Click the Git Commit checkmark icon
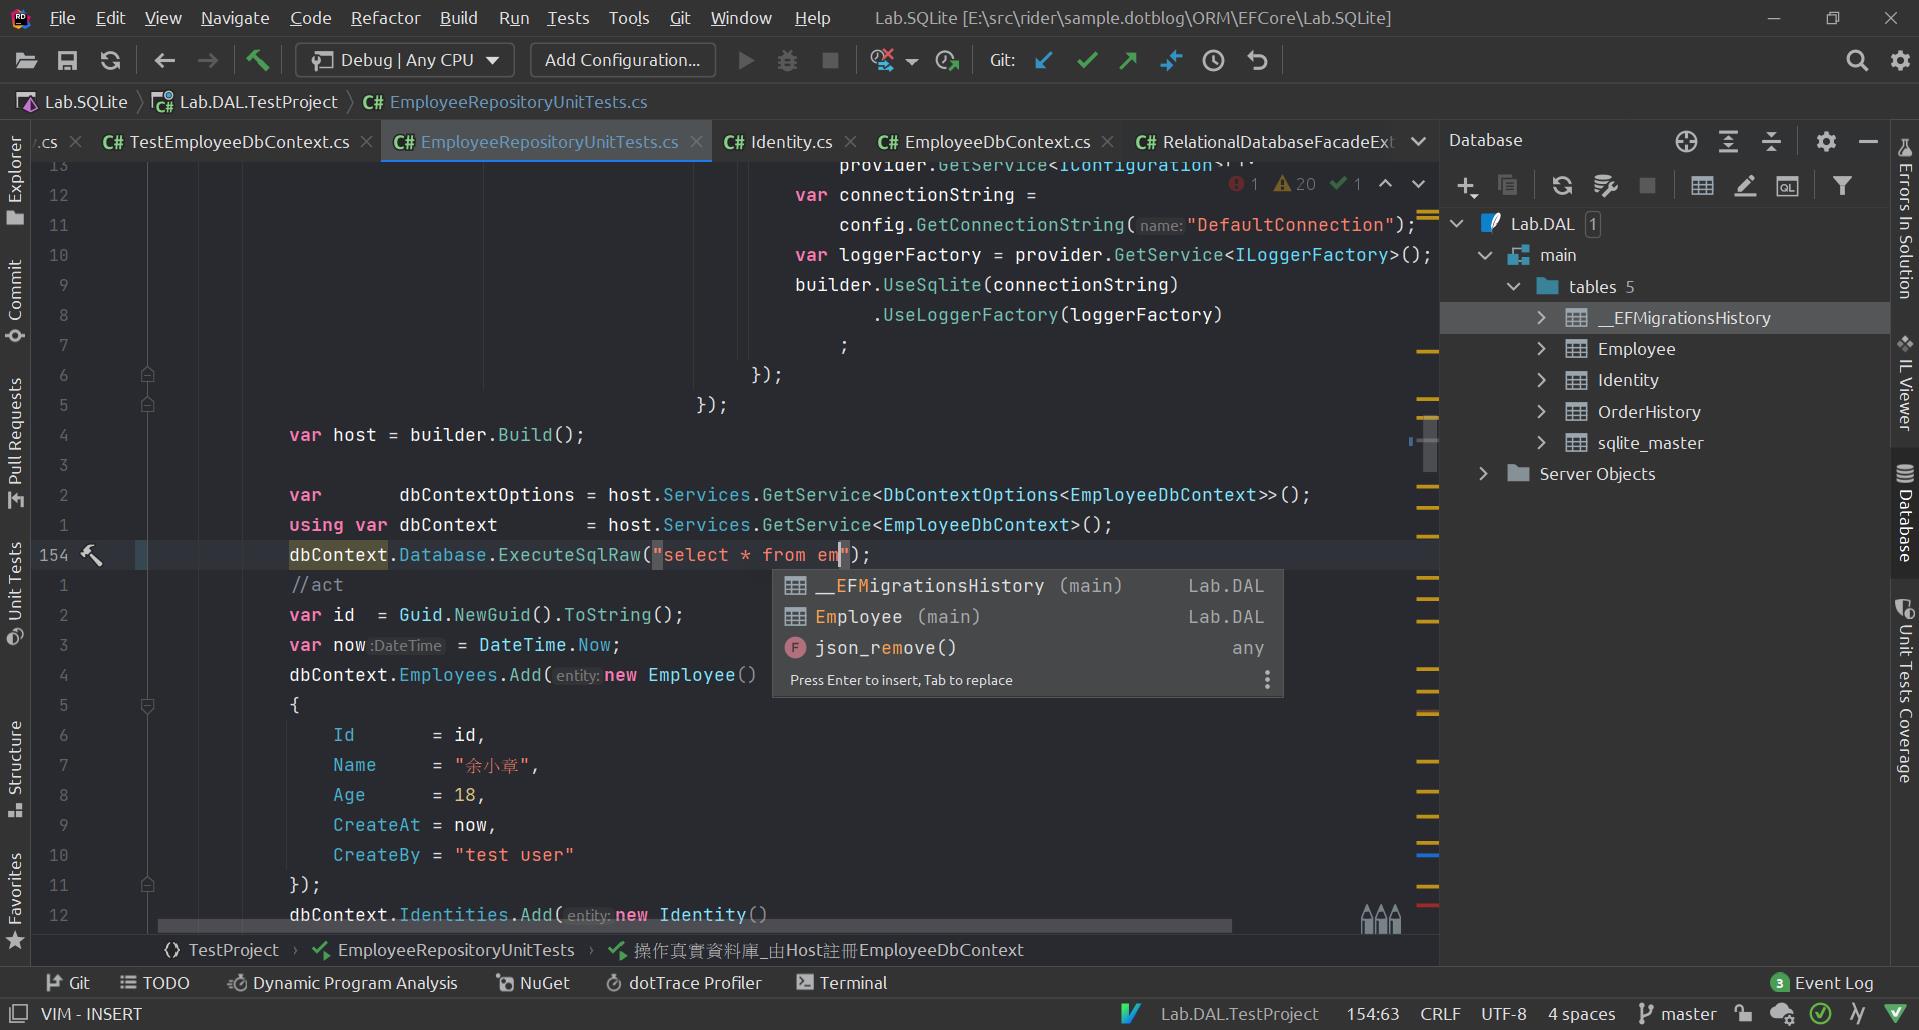Viewport: 1919px width, 1030px height. [1087, 61]
